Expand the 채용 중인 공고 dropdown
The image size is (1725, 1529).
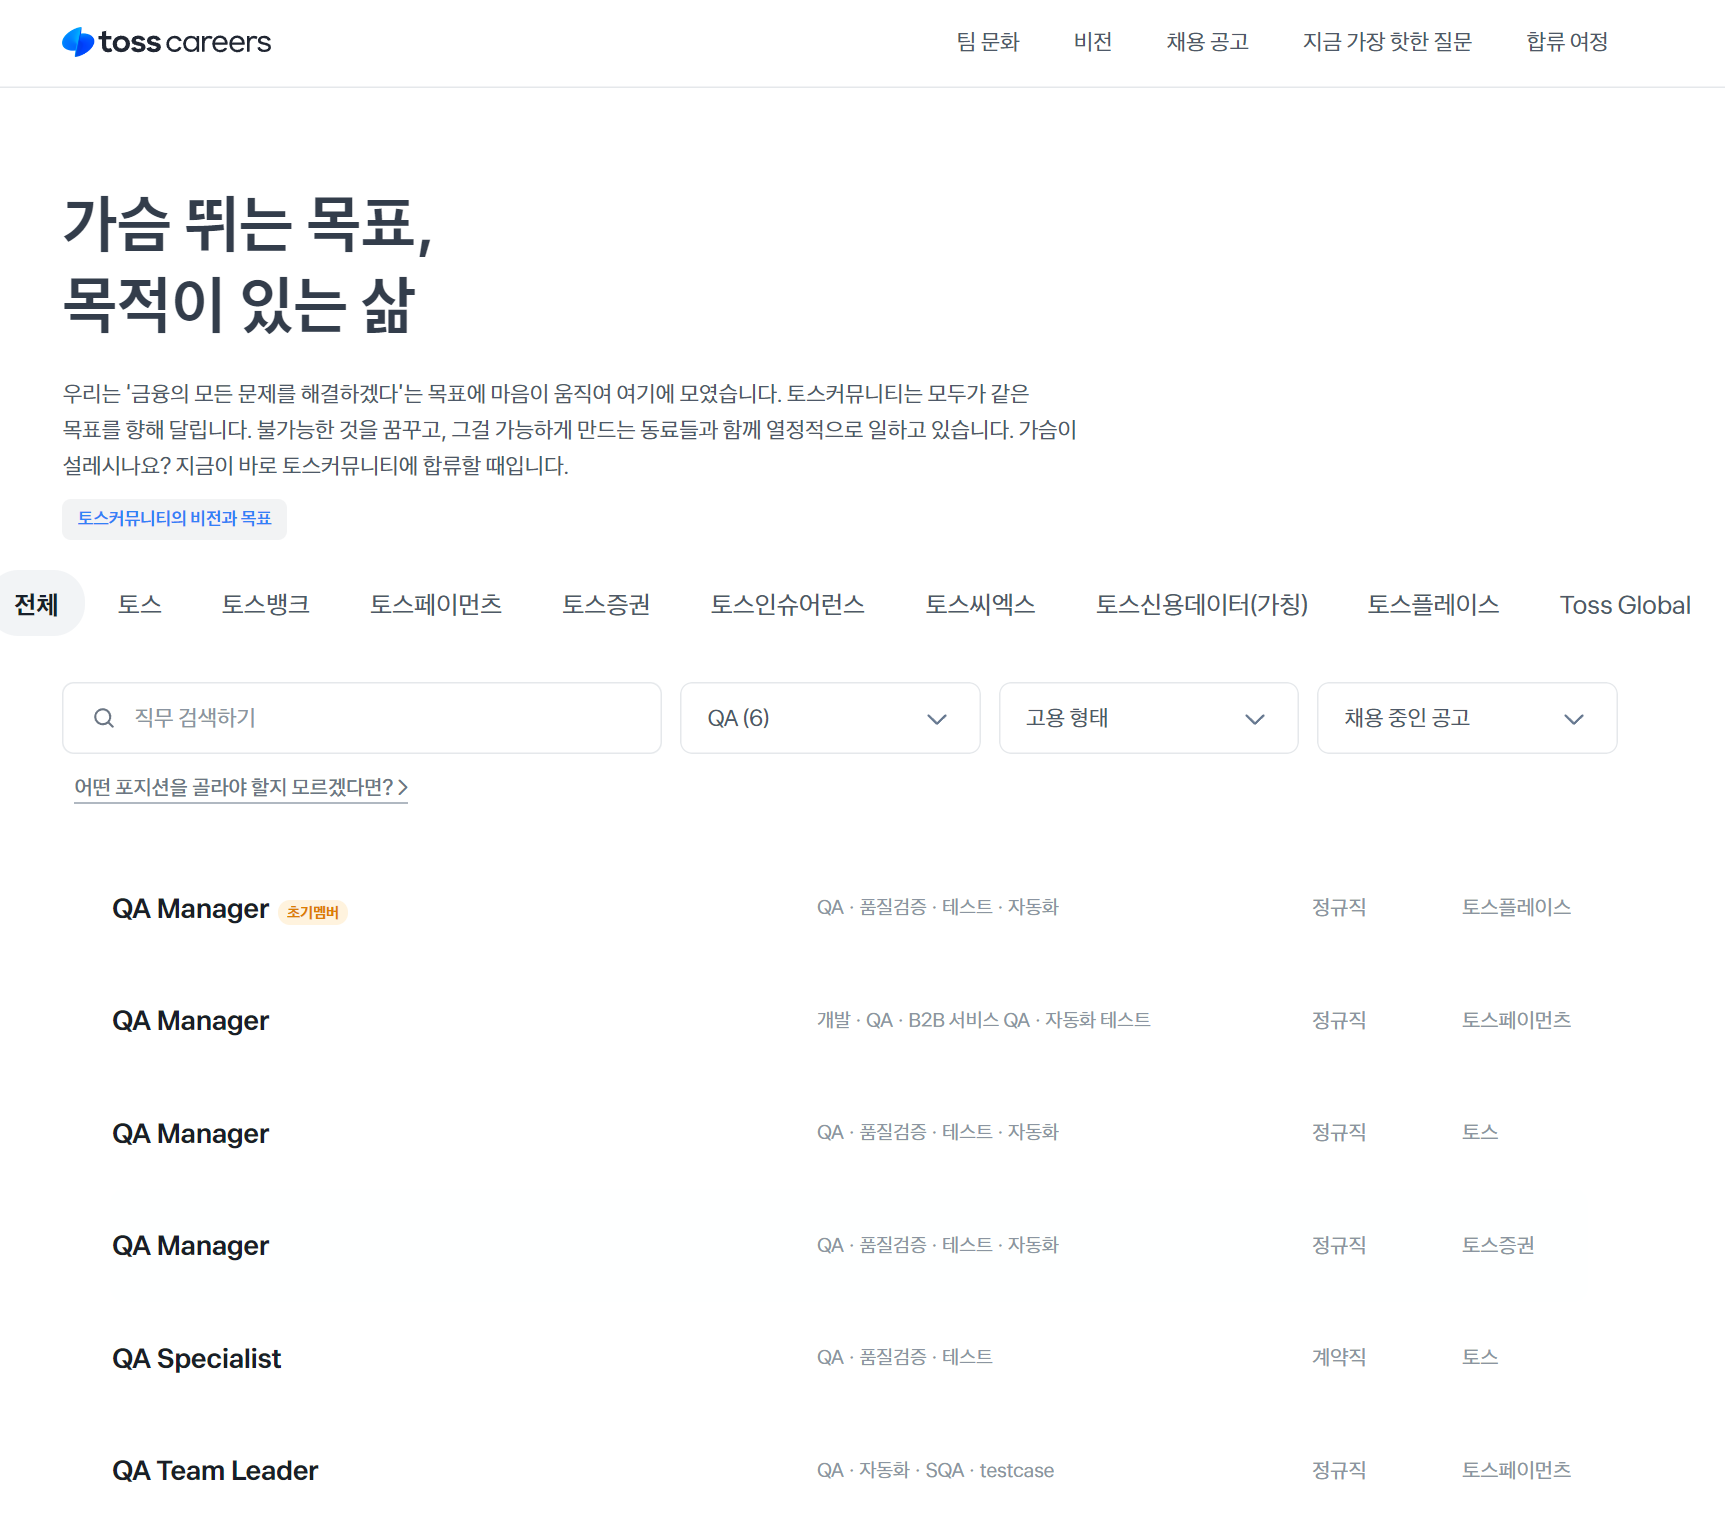click(x=1467, y=718)
